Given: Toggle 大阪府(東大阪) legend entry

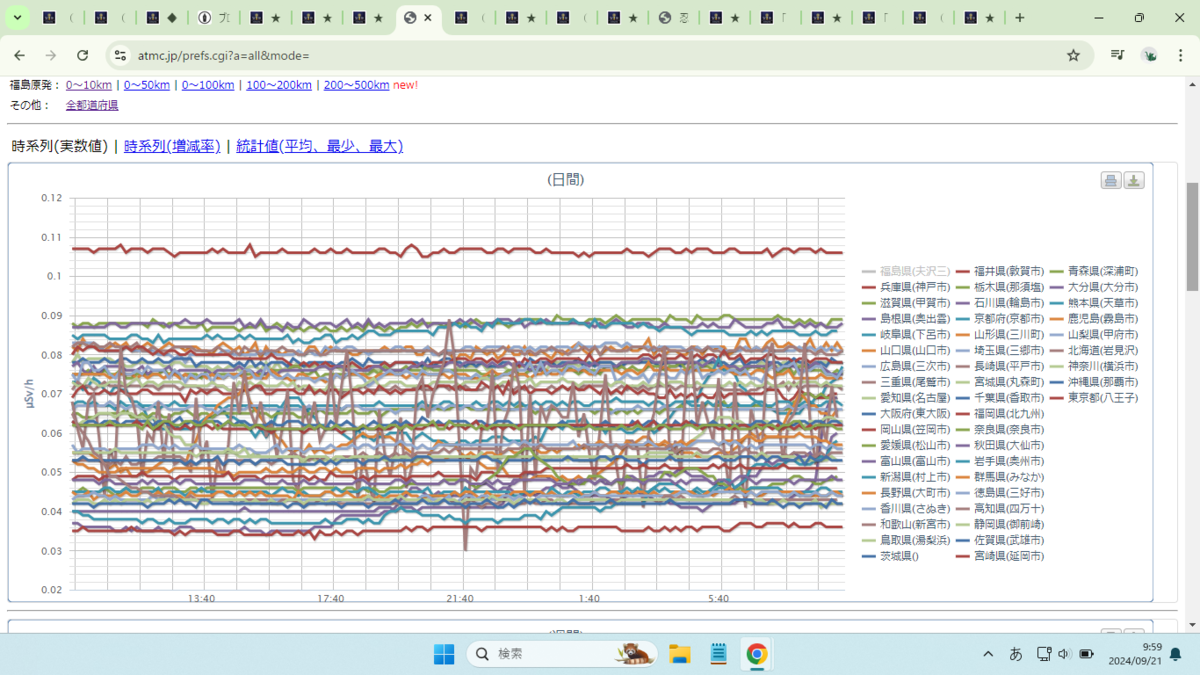Looking at the screenshot, I should (906, 413).
